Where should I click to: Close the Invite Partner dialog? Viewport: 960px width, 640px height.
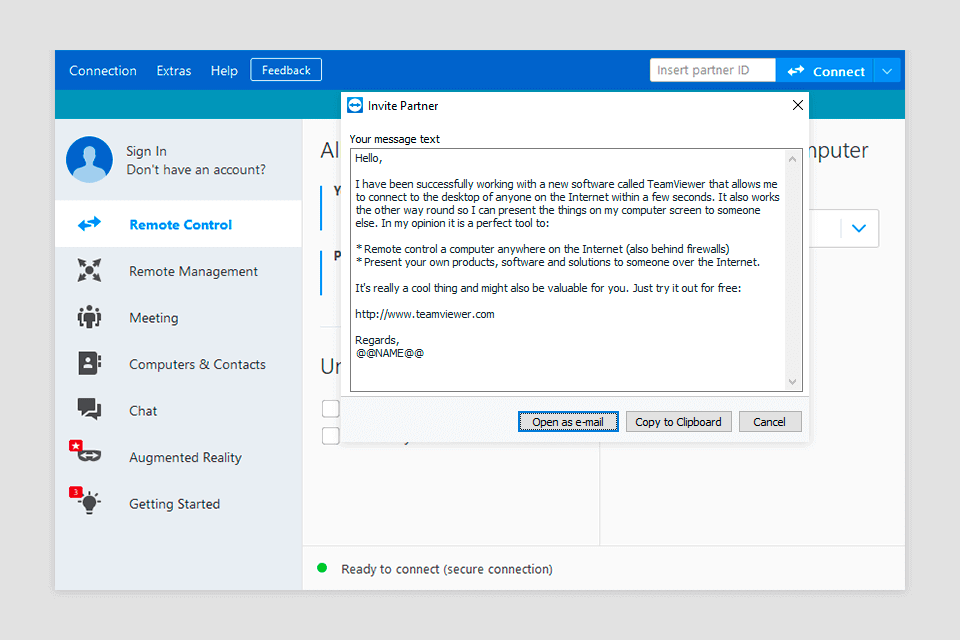click(x=798, y=105)
